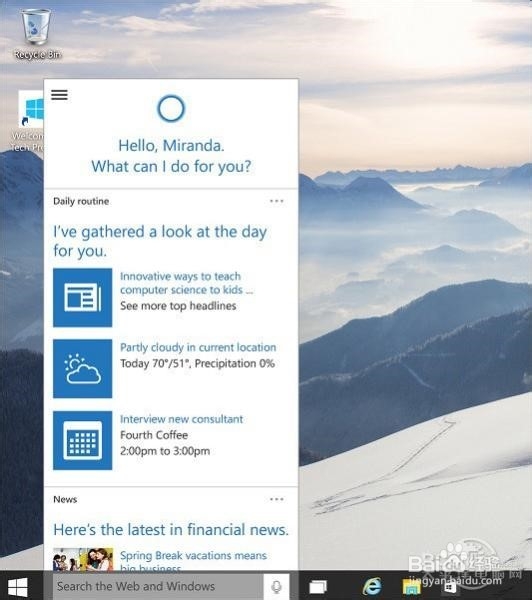Open News section more options dots
Screen dimensions: 532x600
[x=277, y=499]
